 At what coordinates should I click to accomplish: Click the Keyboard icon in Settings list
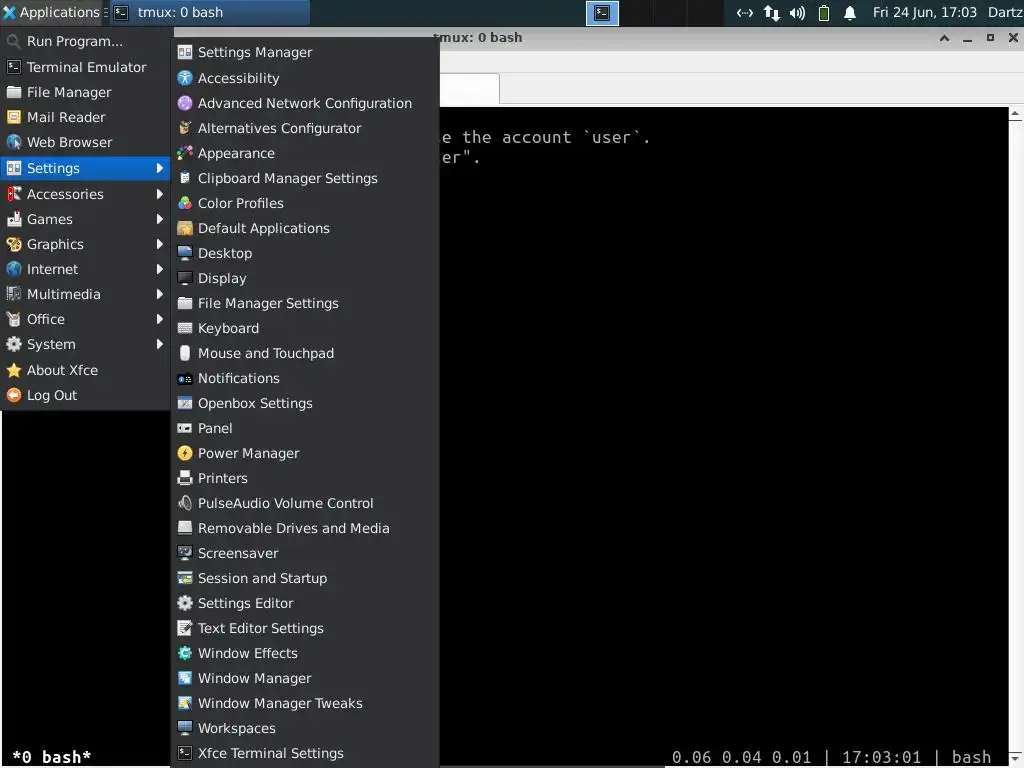(185, 328)
